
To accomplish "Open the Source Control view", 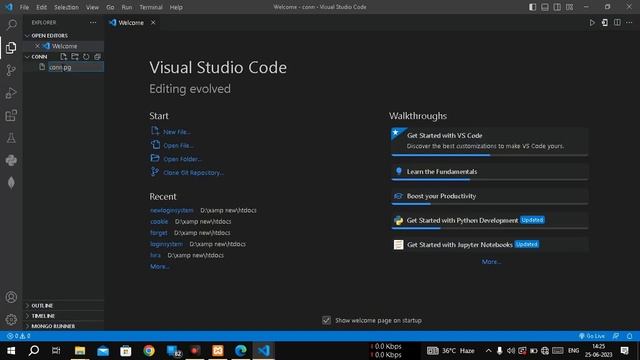I will coord(11,70).
